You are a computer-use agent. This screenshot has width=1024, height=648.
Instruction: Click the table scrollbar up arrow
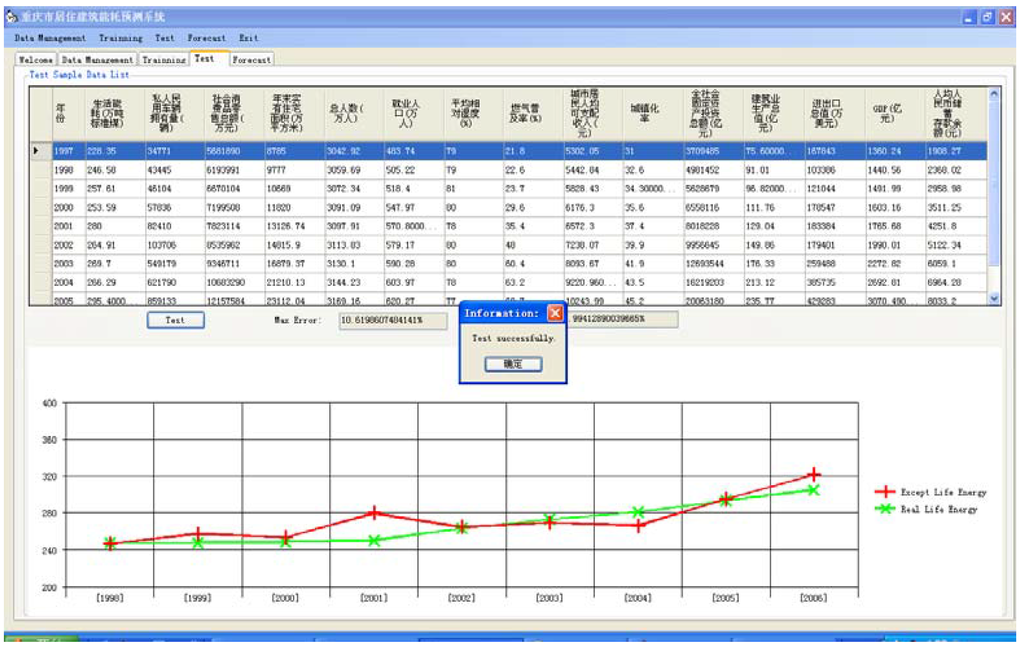point(993,95)
